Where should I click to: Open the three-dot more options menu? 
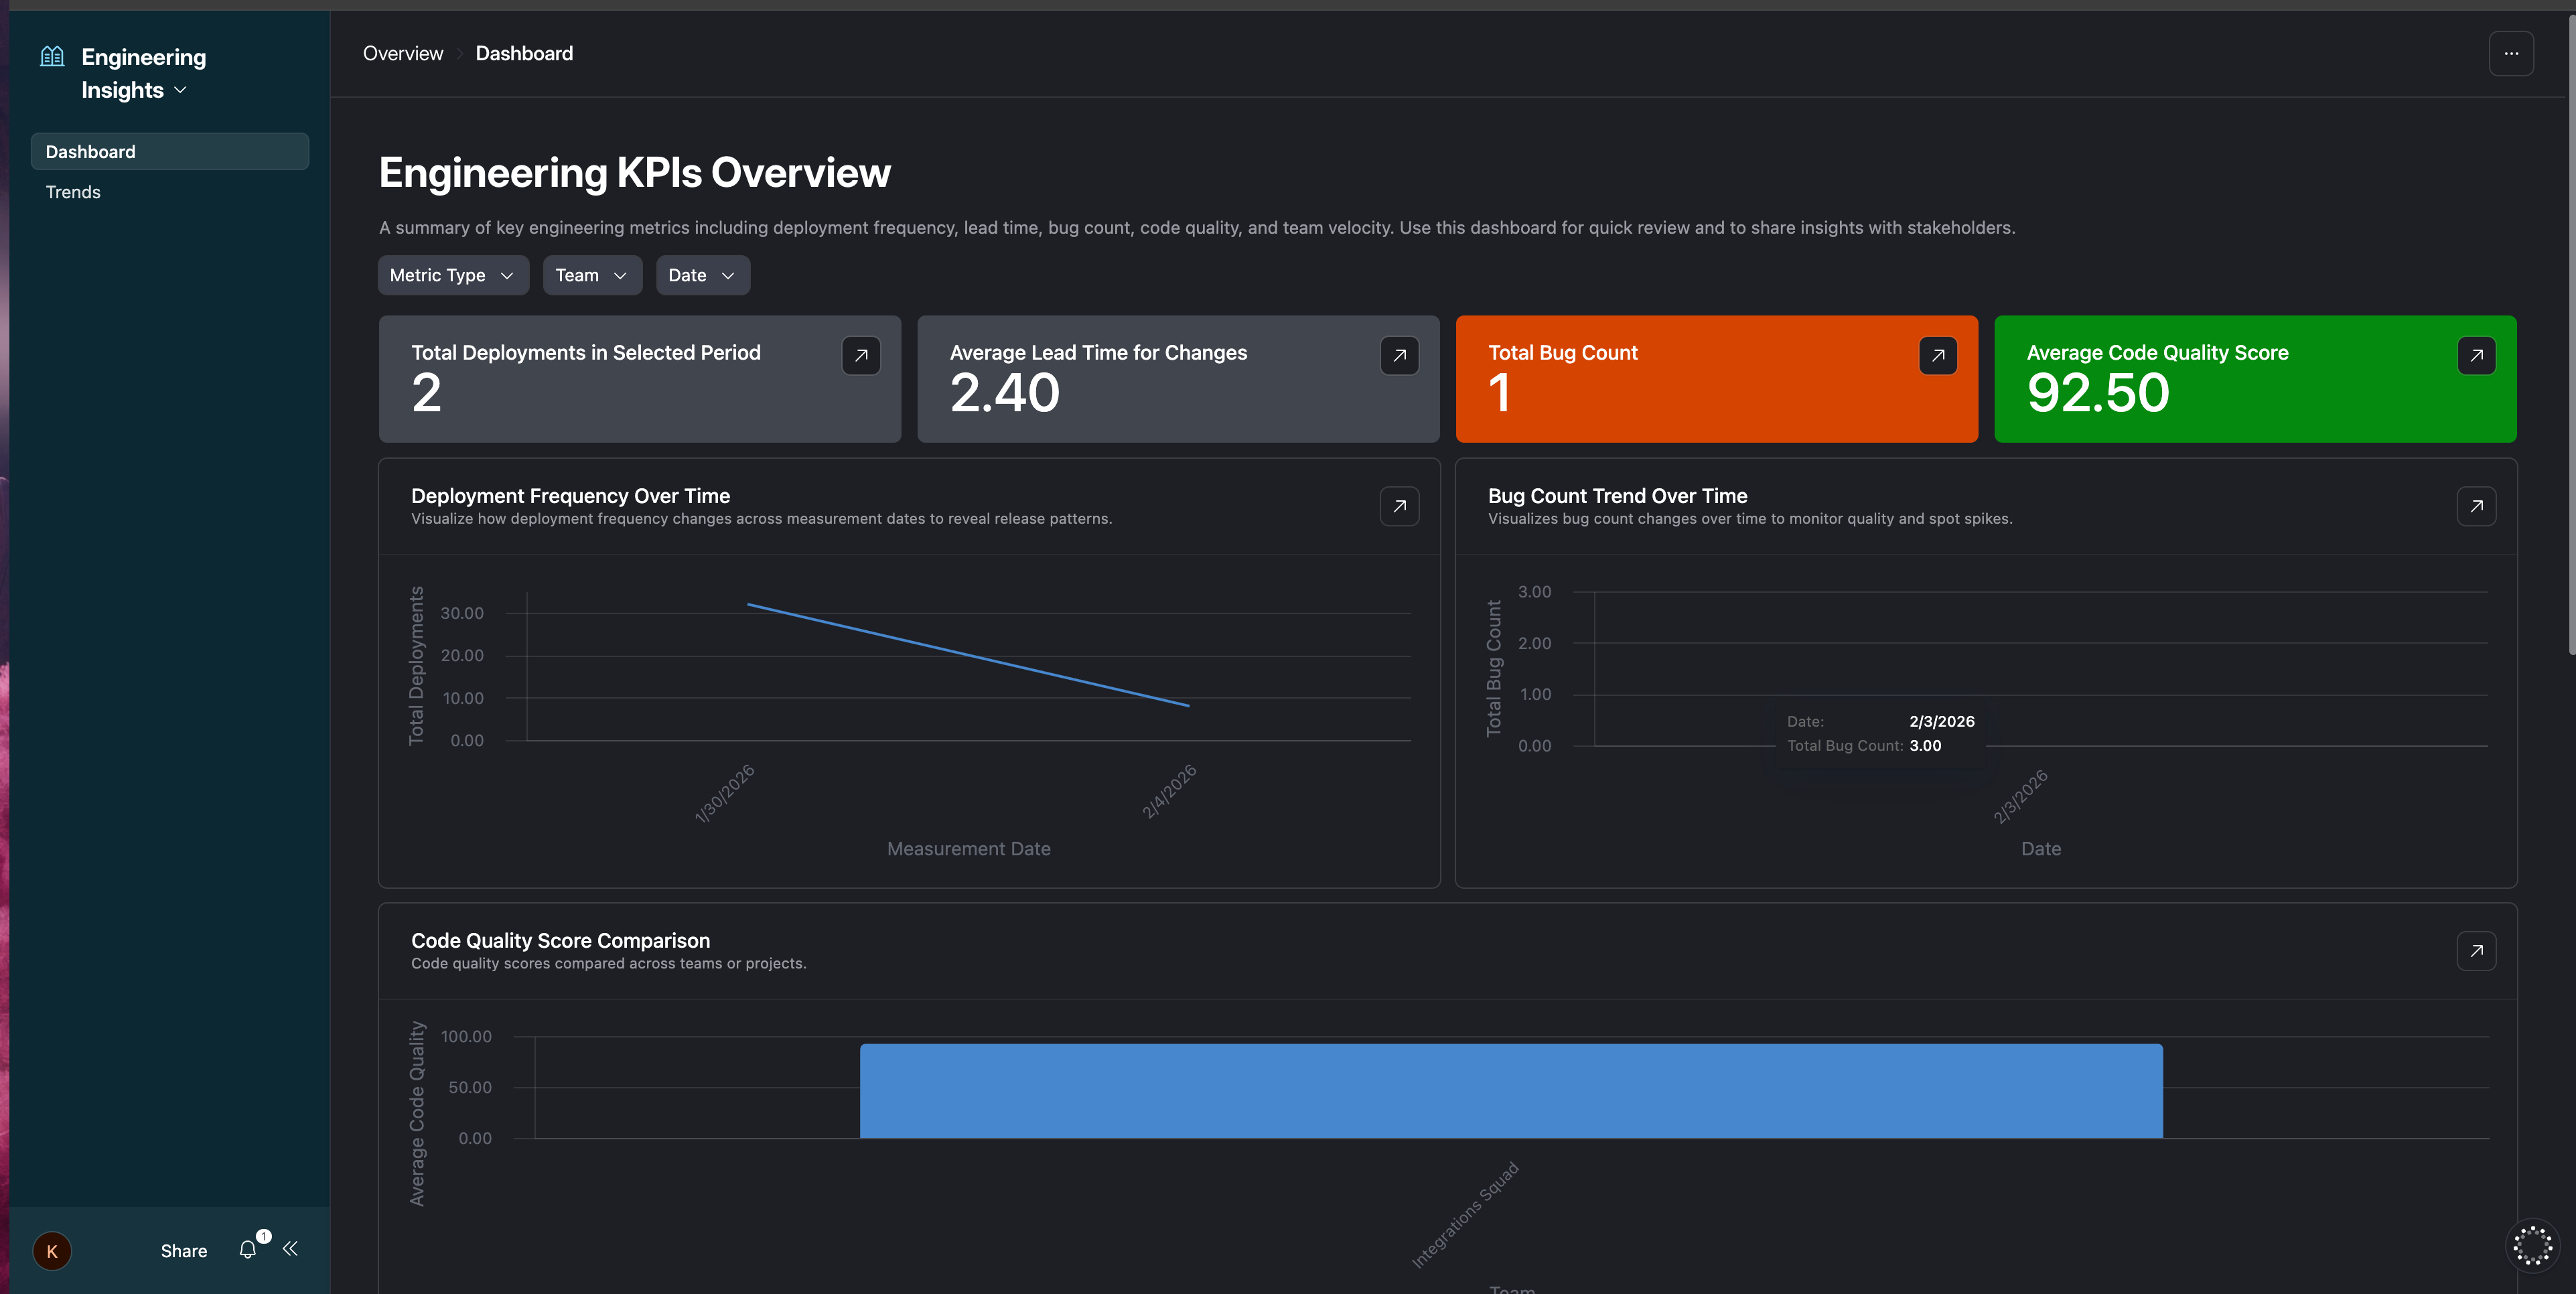click(2510, 54)
